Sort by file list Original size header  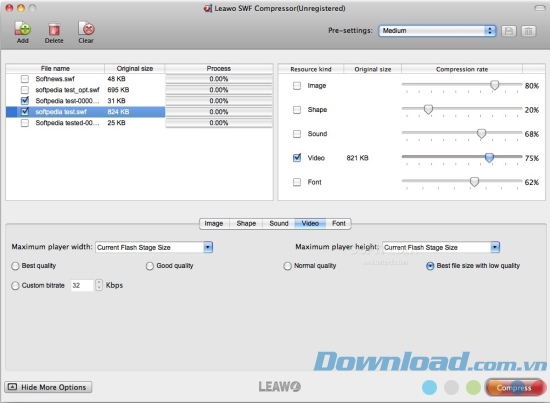point(135,68)
